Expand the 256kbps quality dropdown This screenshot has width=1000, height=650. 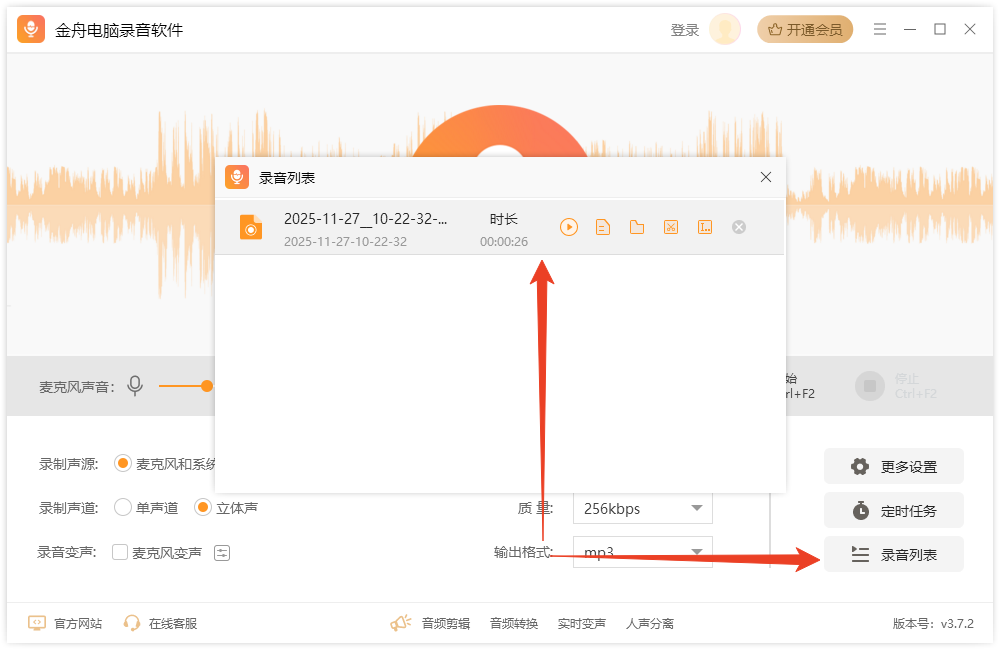point(642,508)
